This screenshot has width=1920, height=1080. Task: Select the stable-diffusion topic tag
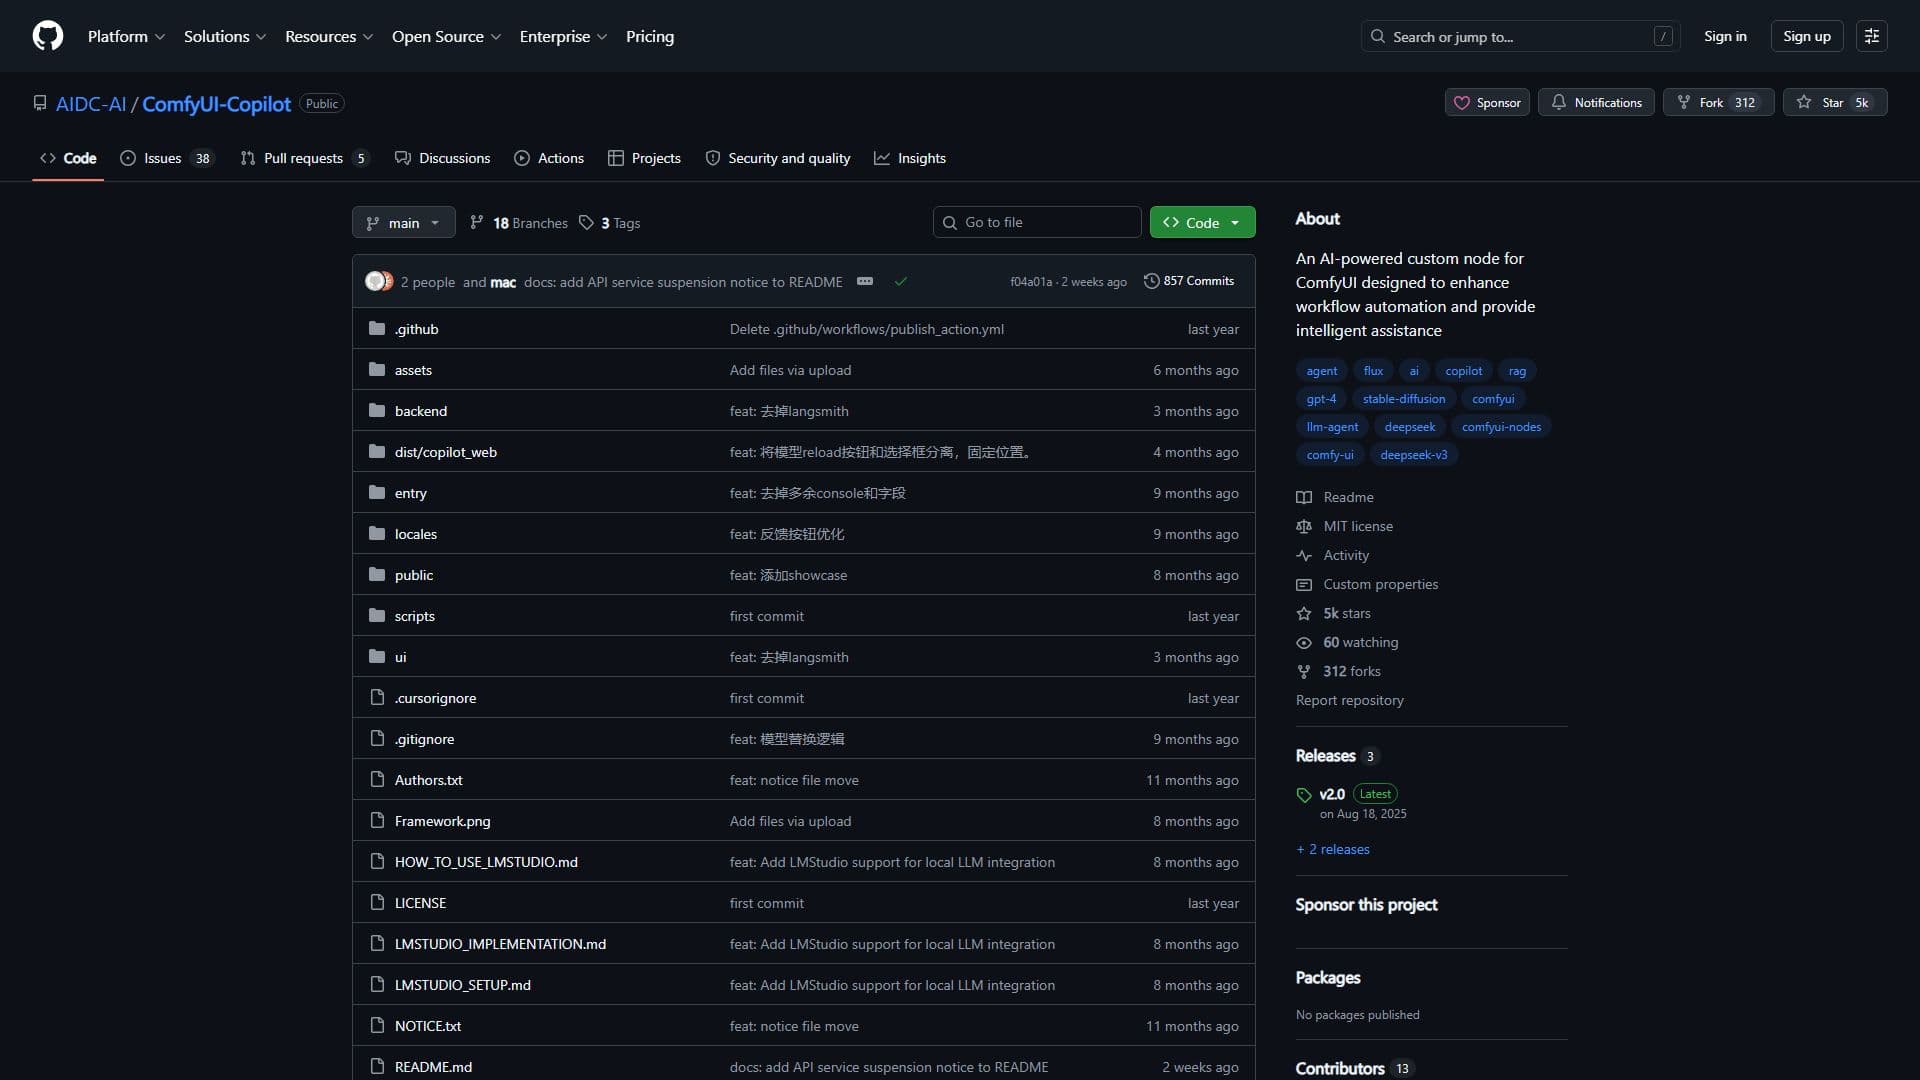pyautogui.click(x=1403, y=398)
